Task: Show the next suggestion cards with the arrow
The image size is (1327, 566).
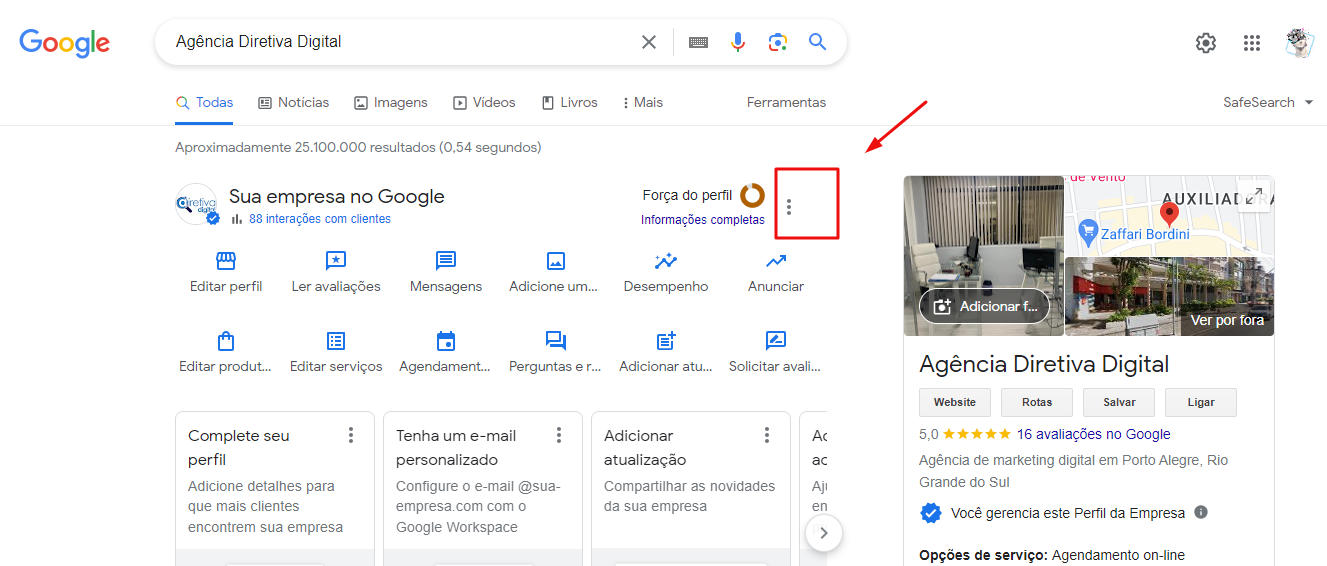Action: (x=824, y=533)
